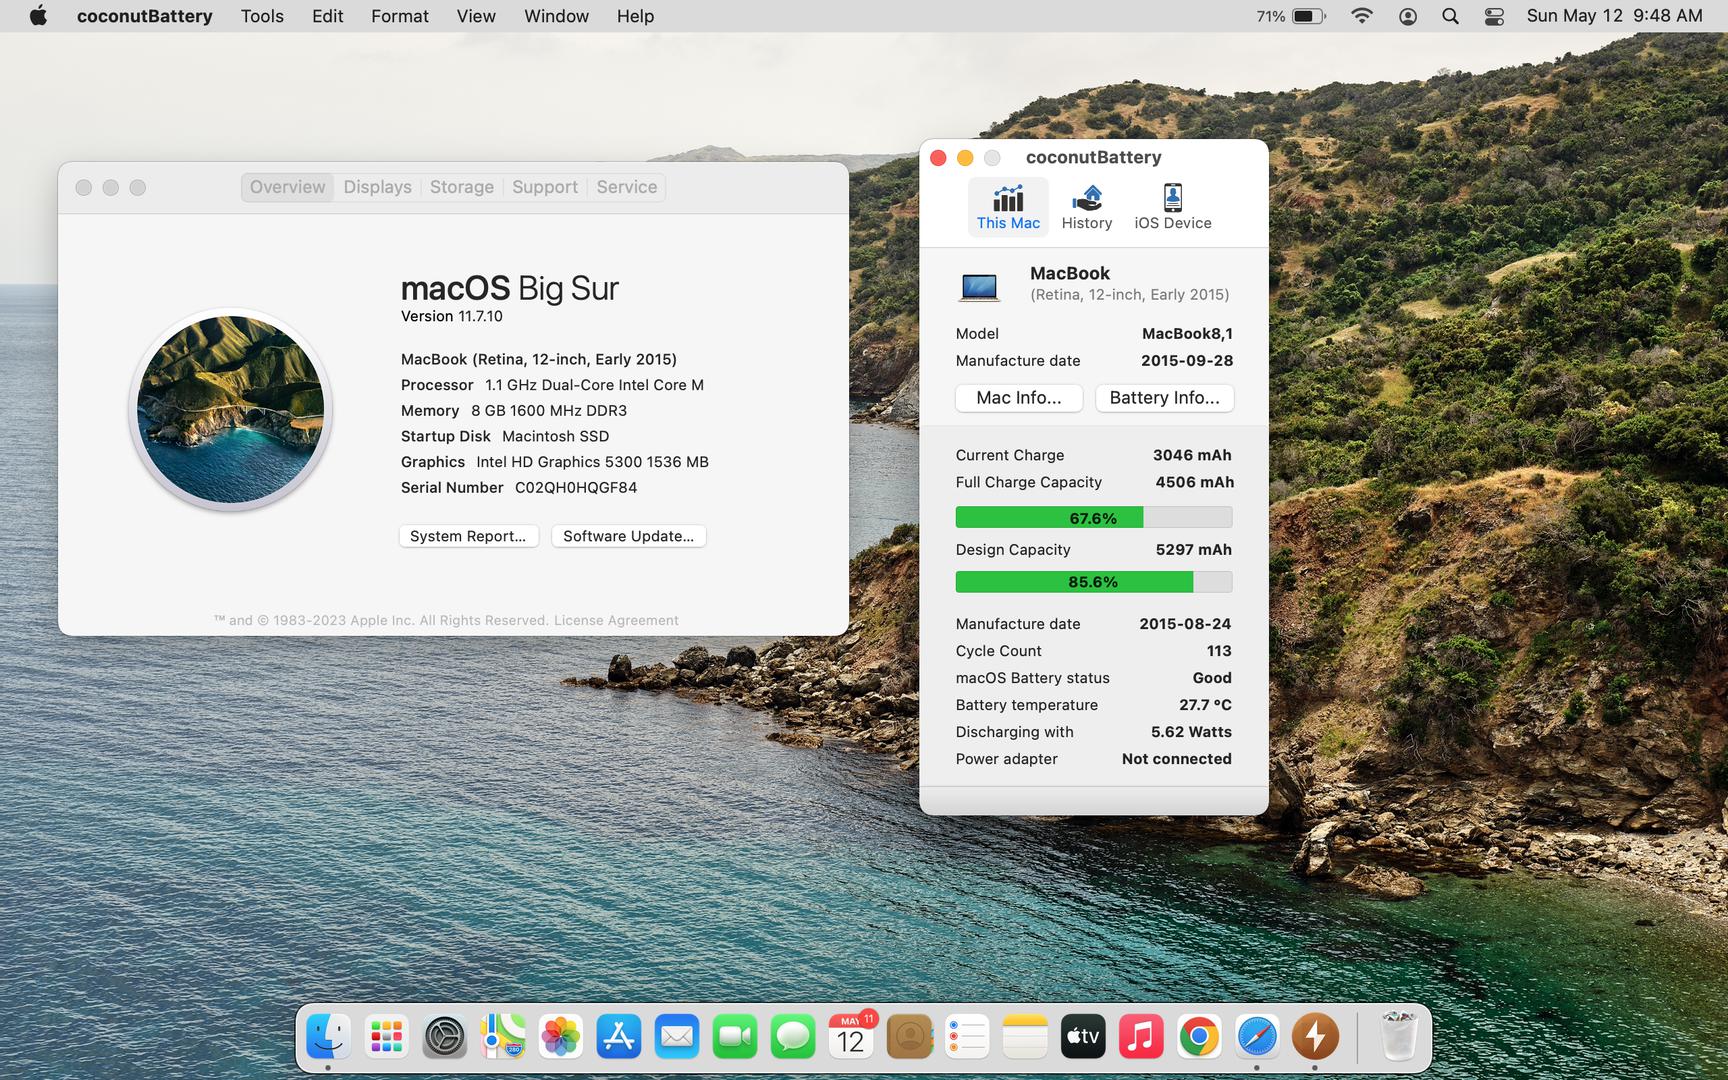Open Messages from the Dock
Screen dimensions: 1728x1080
tap(792, 1037)
